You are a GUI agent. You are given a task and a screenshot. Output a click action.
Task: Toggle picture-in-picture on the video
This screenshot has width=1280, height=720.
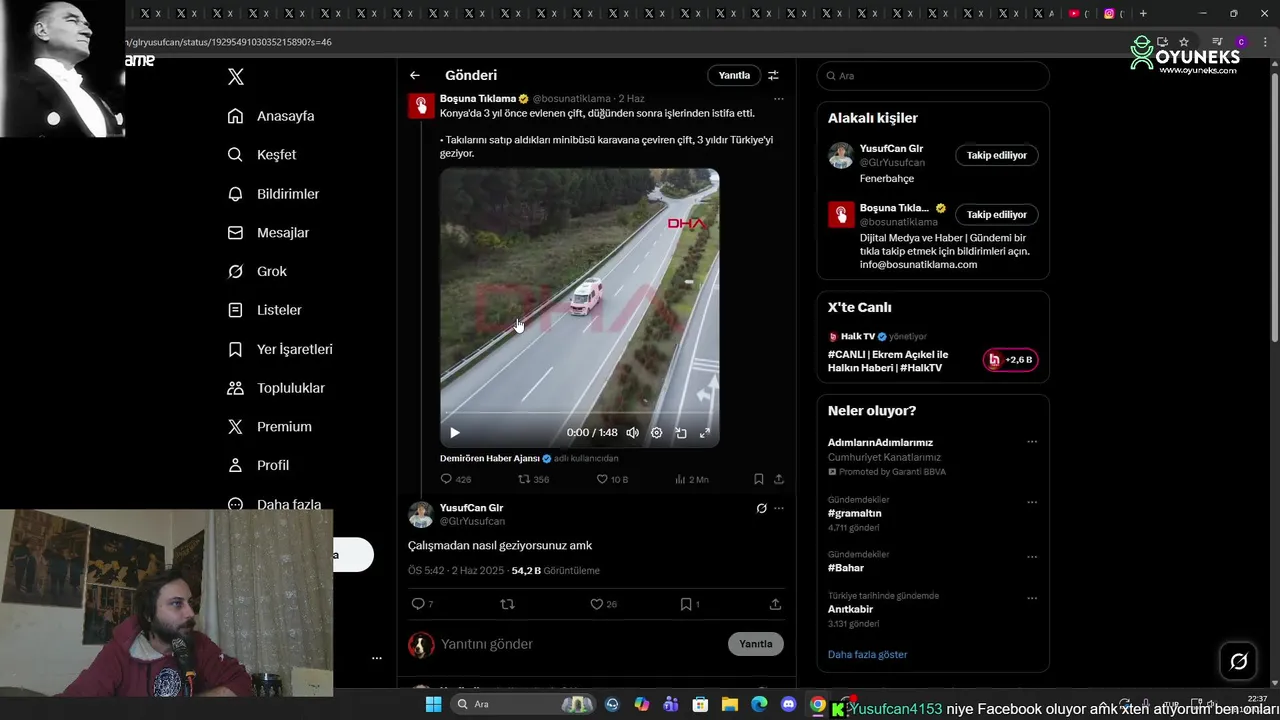[x=681, y=433]
